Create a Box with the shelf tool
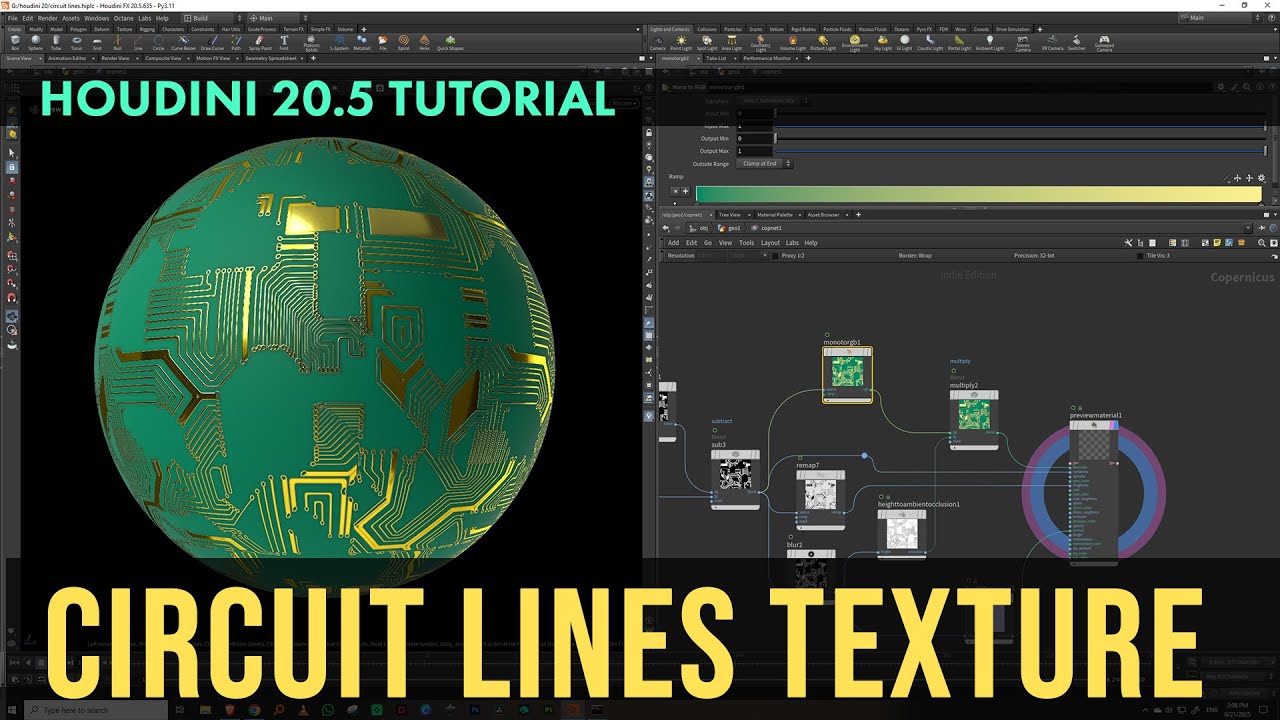Screen dimensions: 1280x720 pyautogui.click(x=14, y=43)
